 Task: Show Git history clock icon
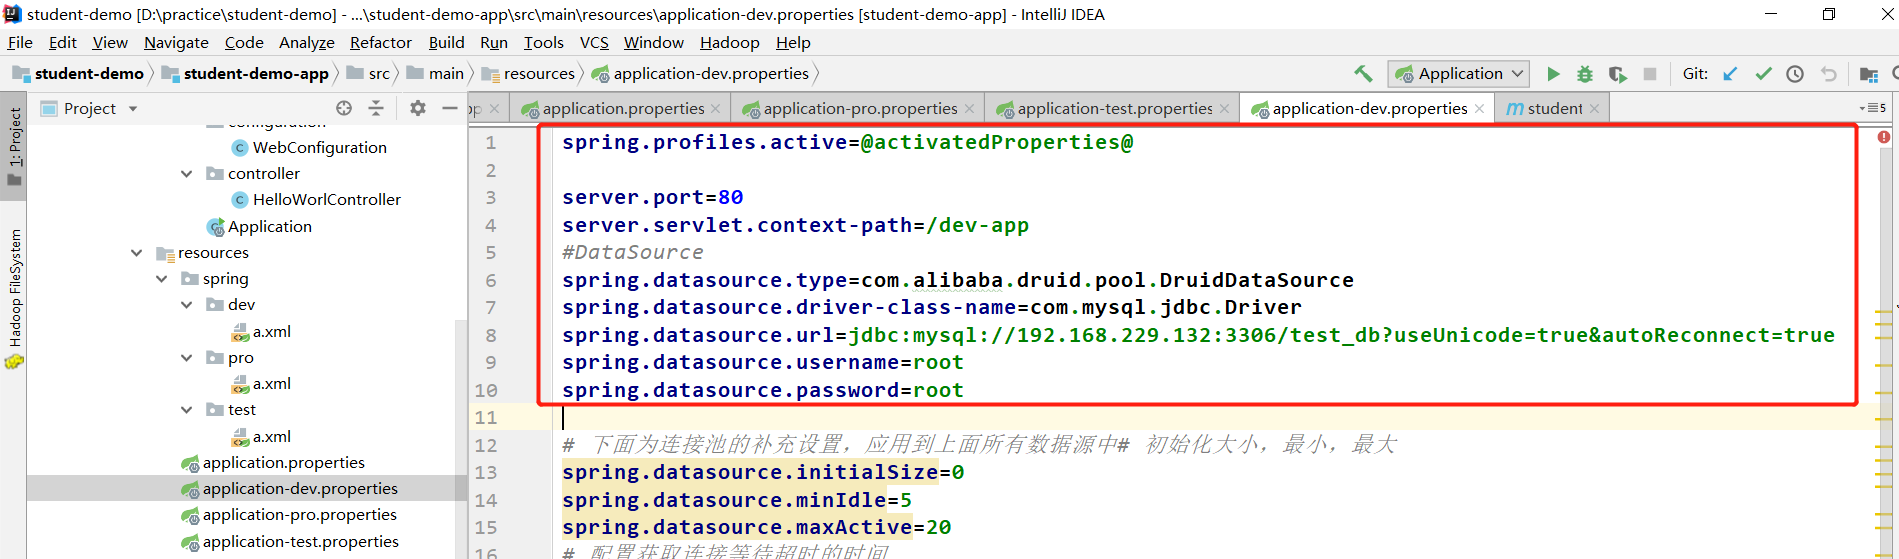click(x=1795, y=73)
